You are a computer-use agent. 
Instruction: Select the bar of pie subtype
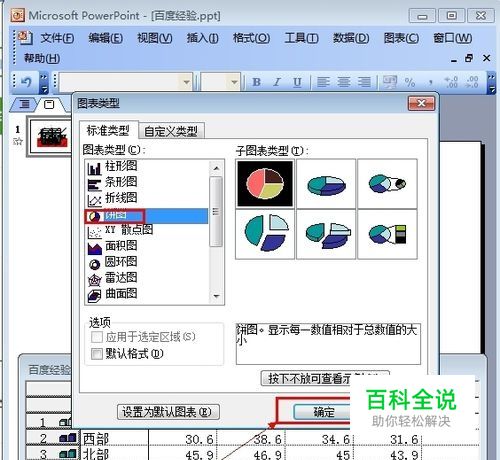[x=387, y=234]
